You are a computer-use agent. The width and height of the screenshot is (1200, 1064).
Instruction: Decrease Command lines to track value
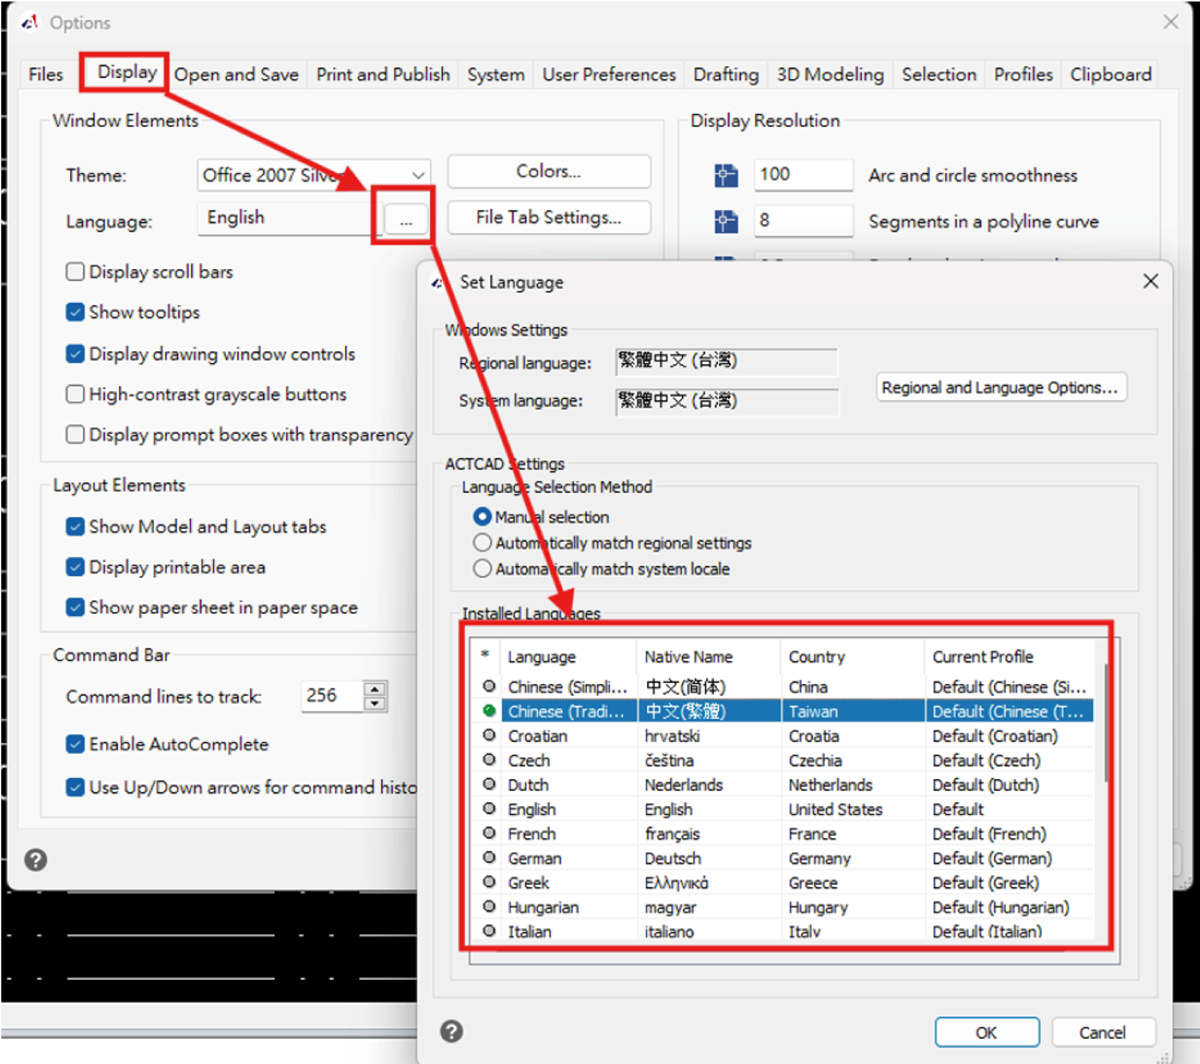point(375,703)
